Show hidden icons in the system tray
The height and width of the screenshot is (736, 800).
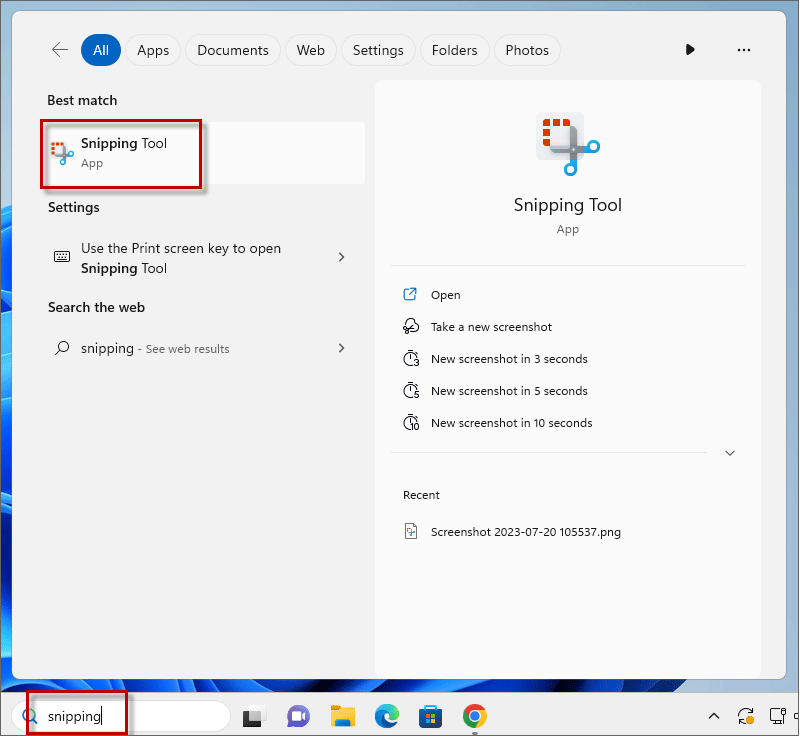click(714, 716)
